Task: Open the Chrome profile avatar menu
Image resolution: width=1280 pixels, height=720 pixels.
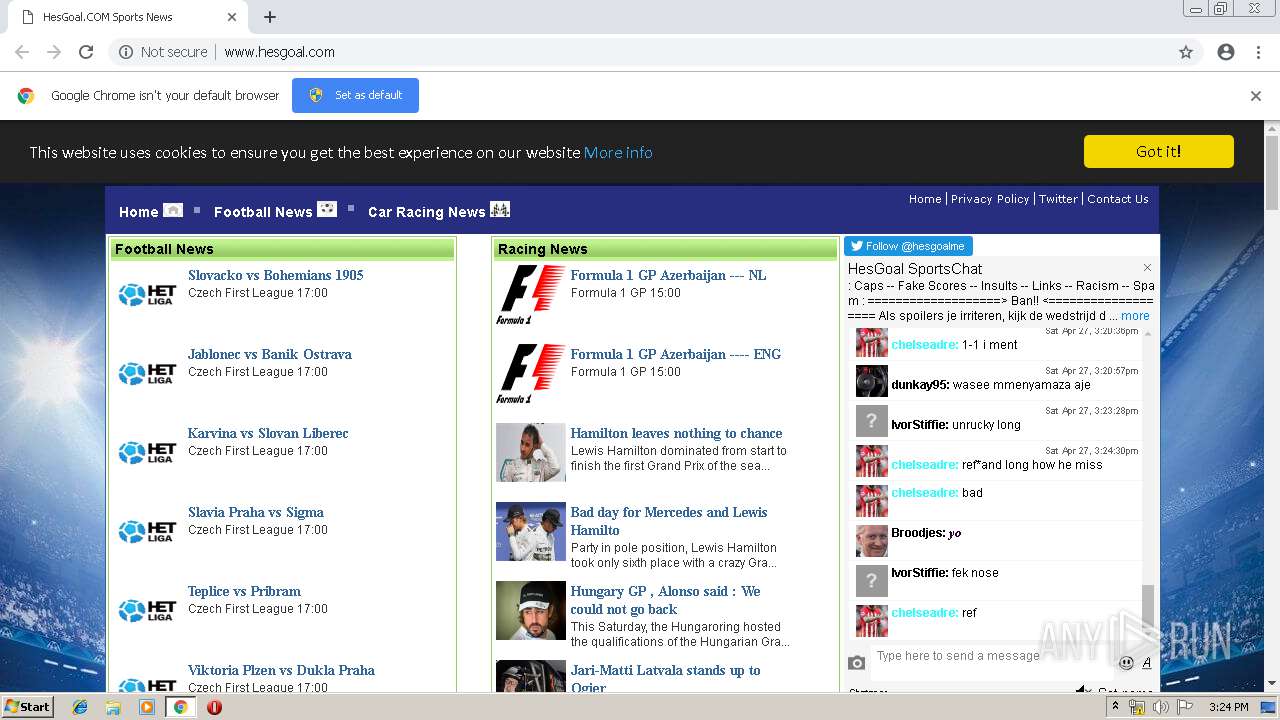Action: (x=1226, y=52)
